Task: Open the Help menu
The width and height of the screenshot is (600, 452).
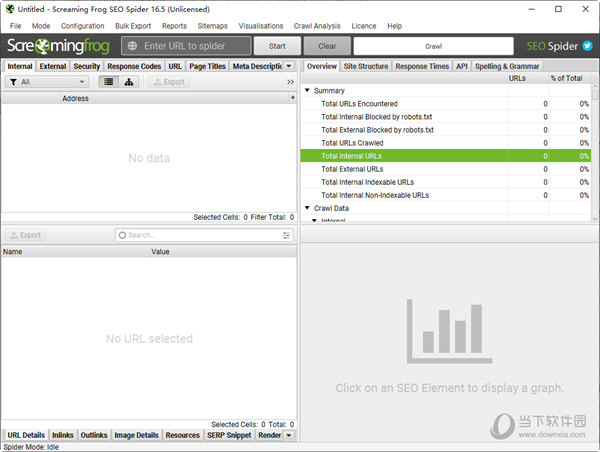Action: pyautogui.click(x=395, y=26)
